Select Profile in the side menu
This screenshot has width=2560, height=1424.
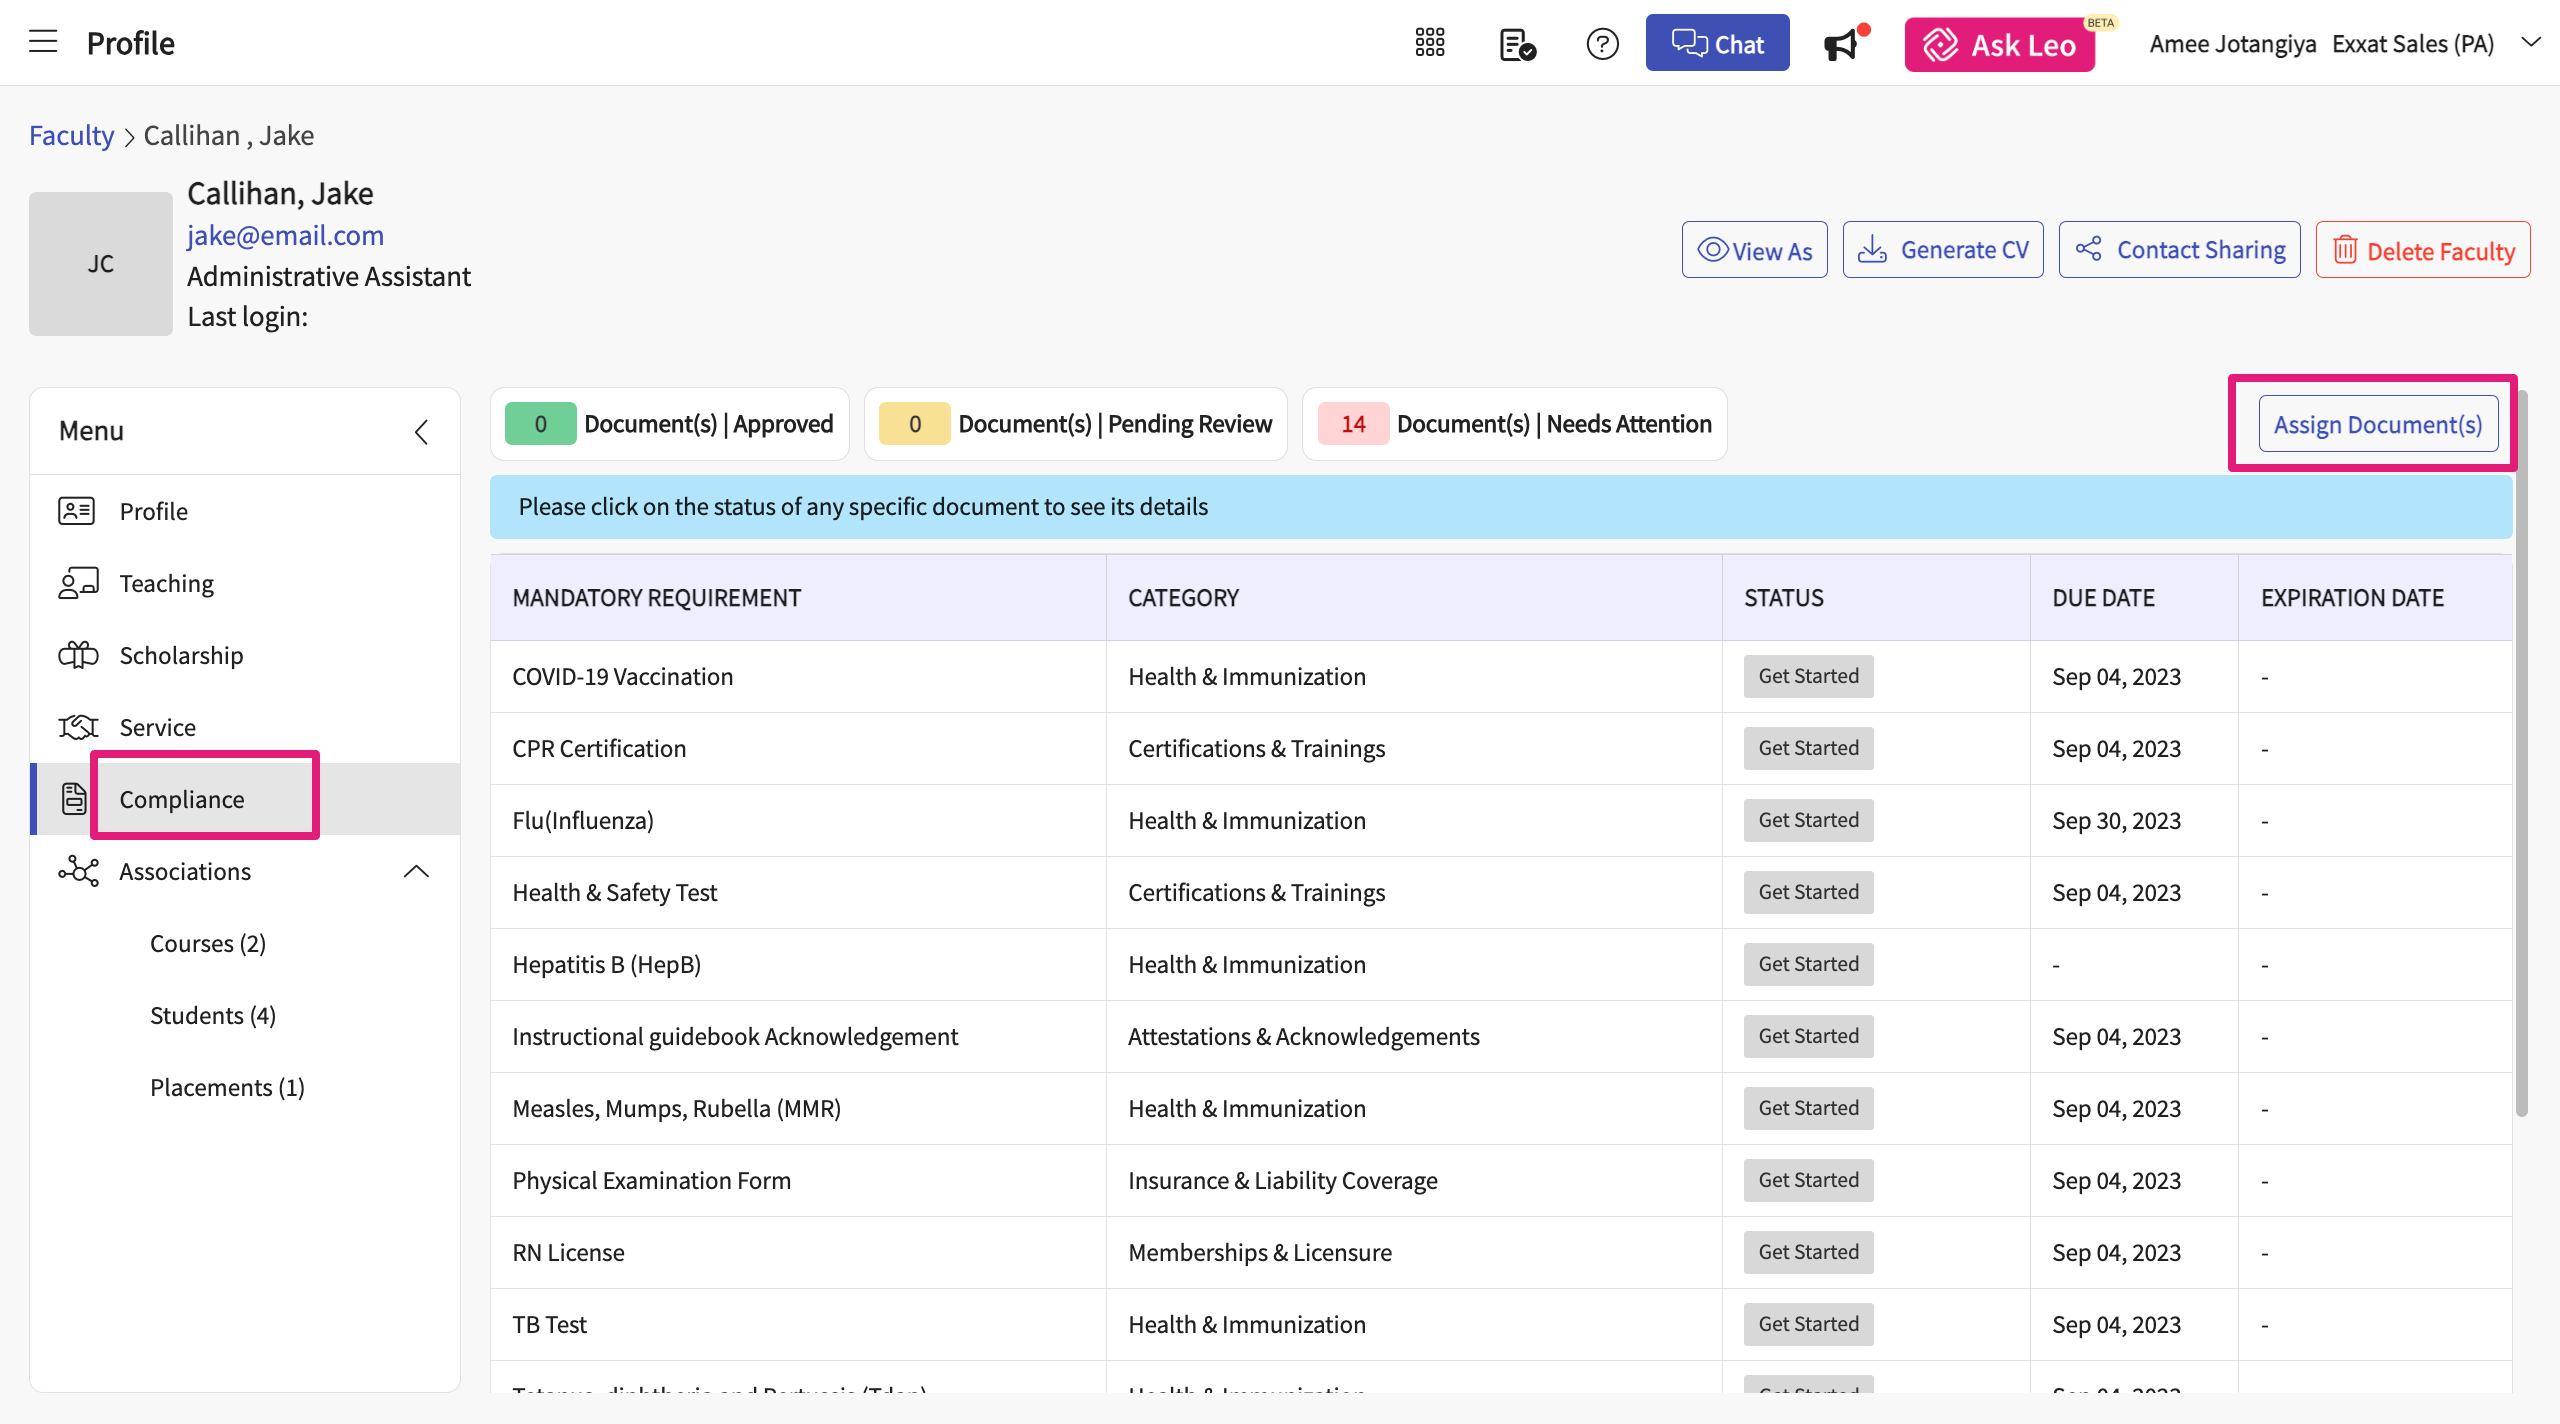(x=153, y=511)
